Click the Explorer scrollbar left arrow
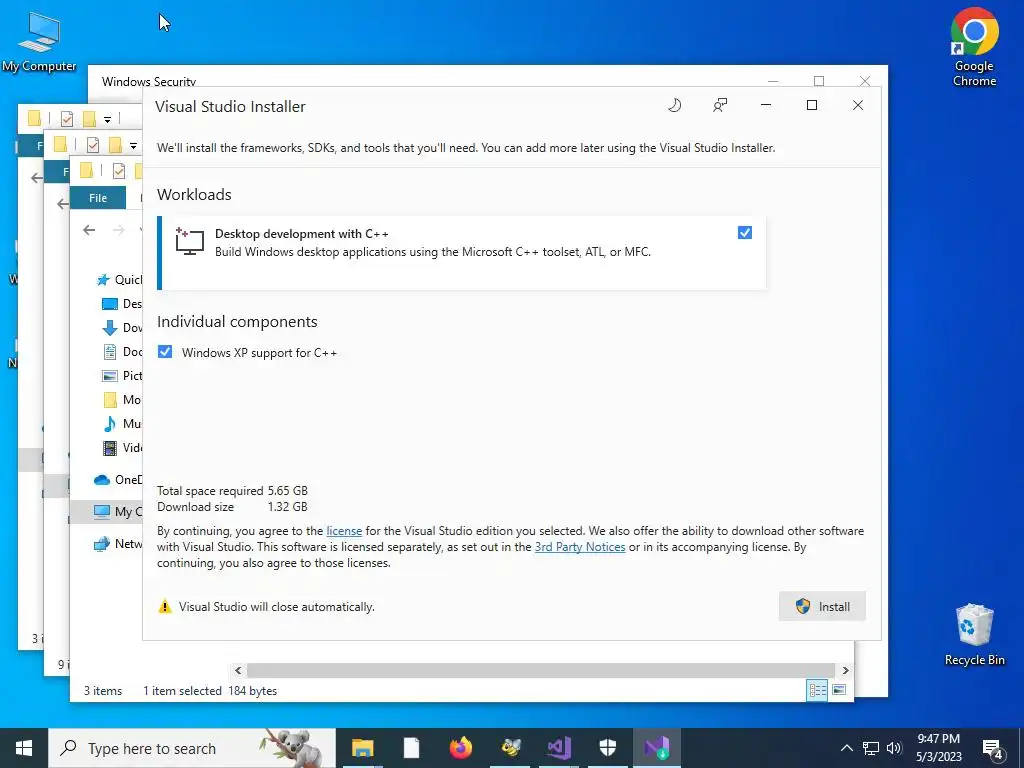The height and width of the screenshot is (768, 1024). click(238, 671)
